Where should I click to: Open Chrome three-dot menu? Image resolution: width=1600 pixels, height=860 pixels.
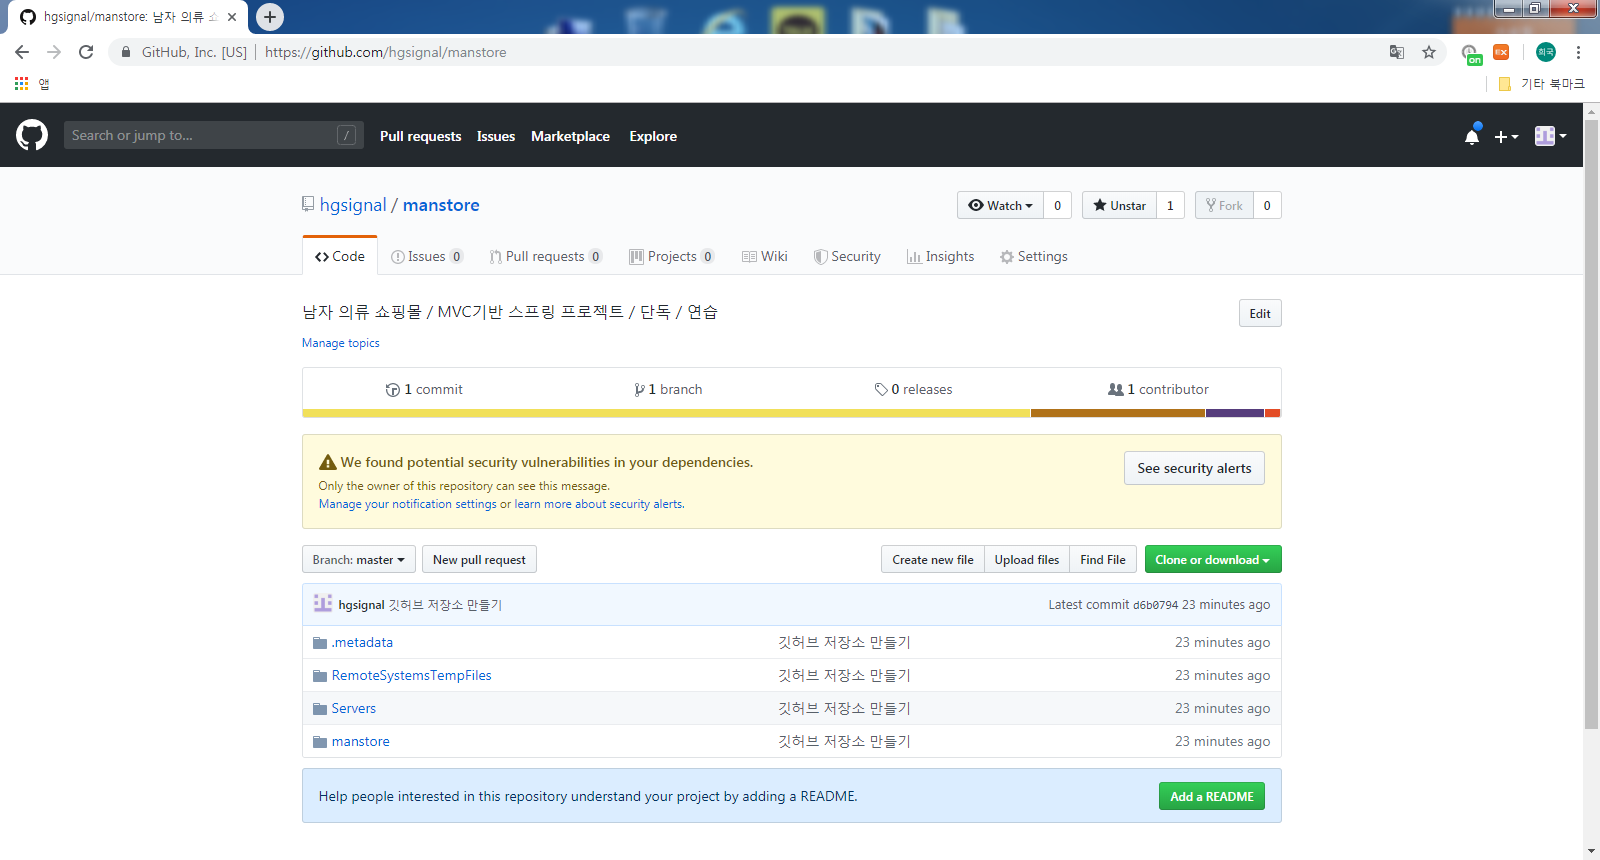tap(1578, 52)
